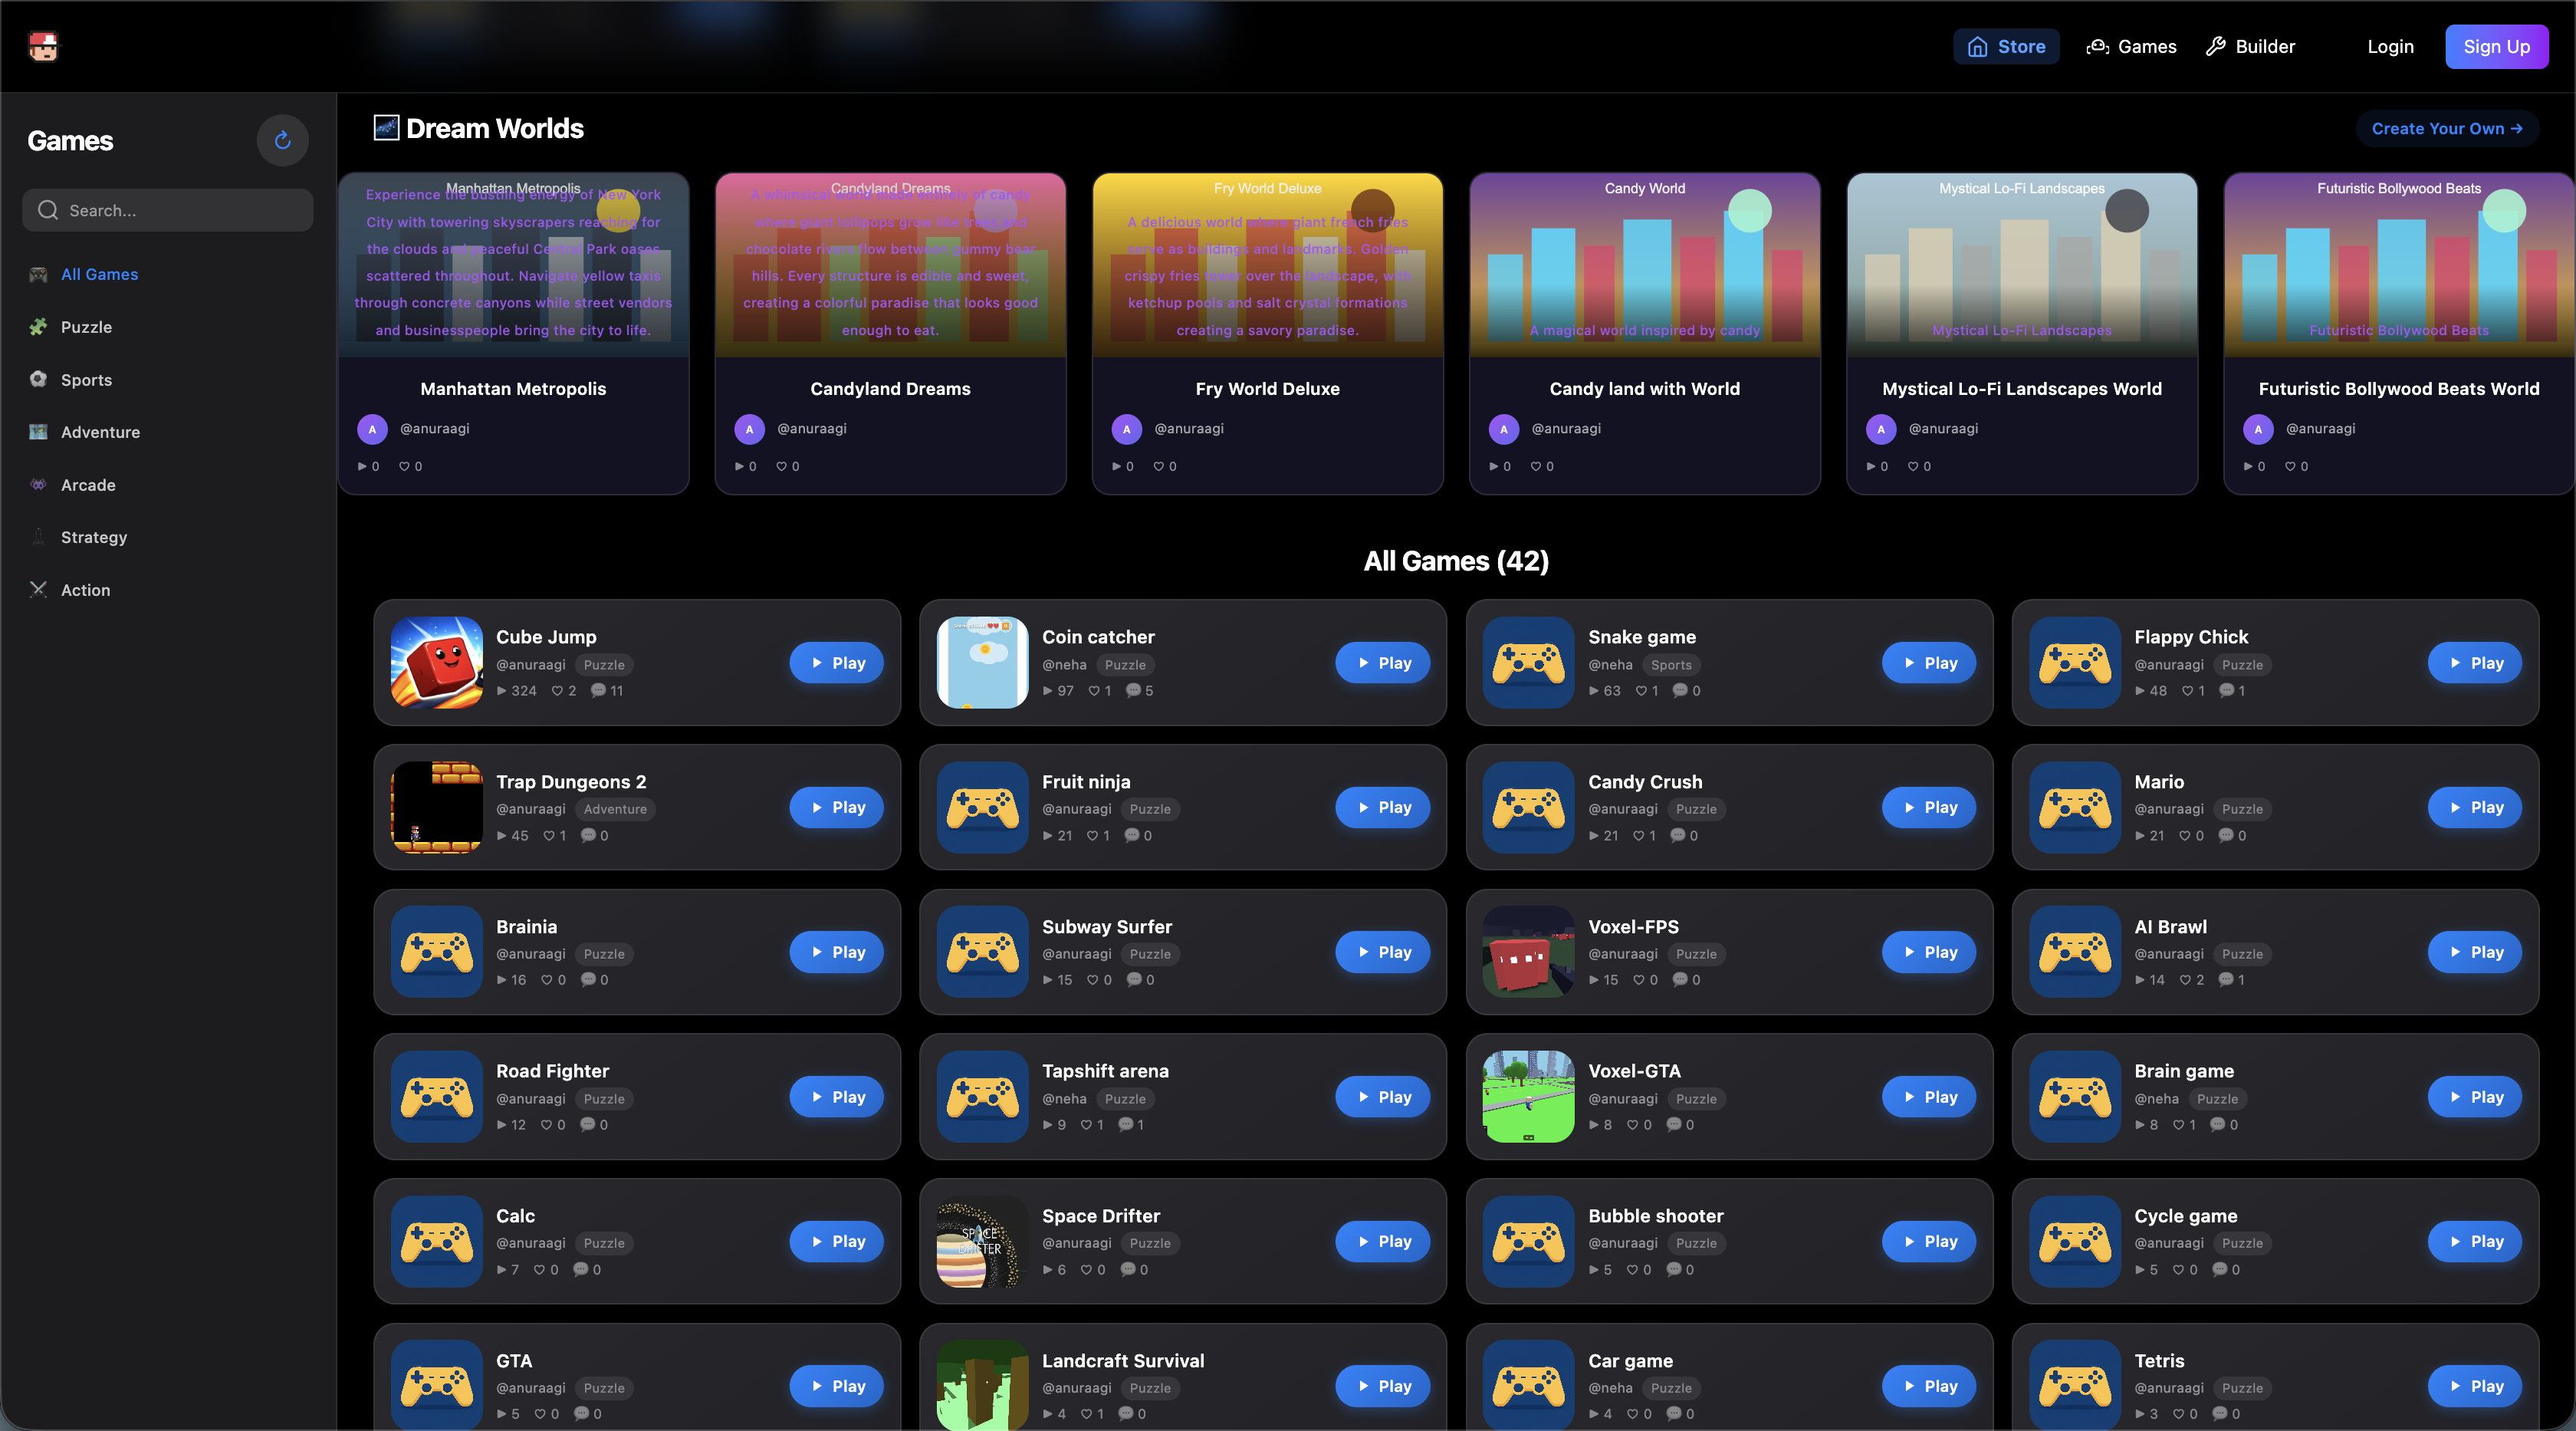Open the Login link

(x=2390, y=46)
